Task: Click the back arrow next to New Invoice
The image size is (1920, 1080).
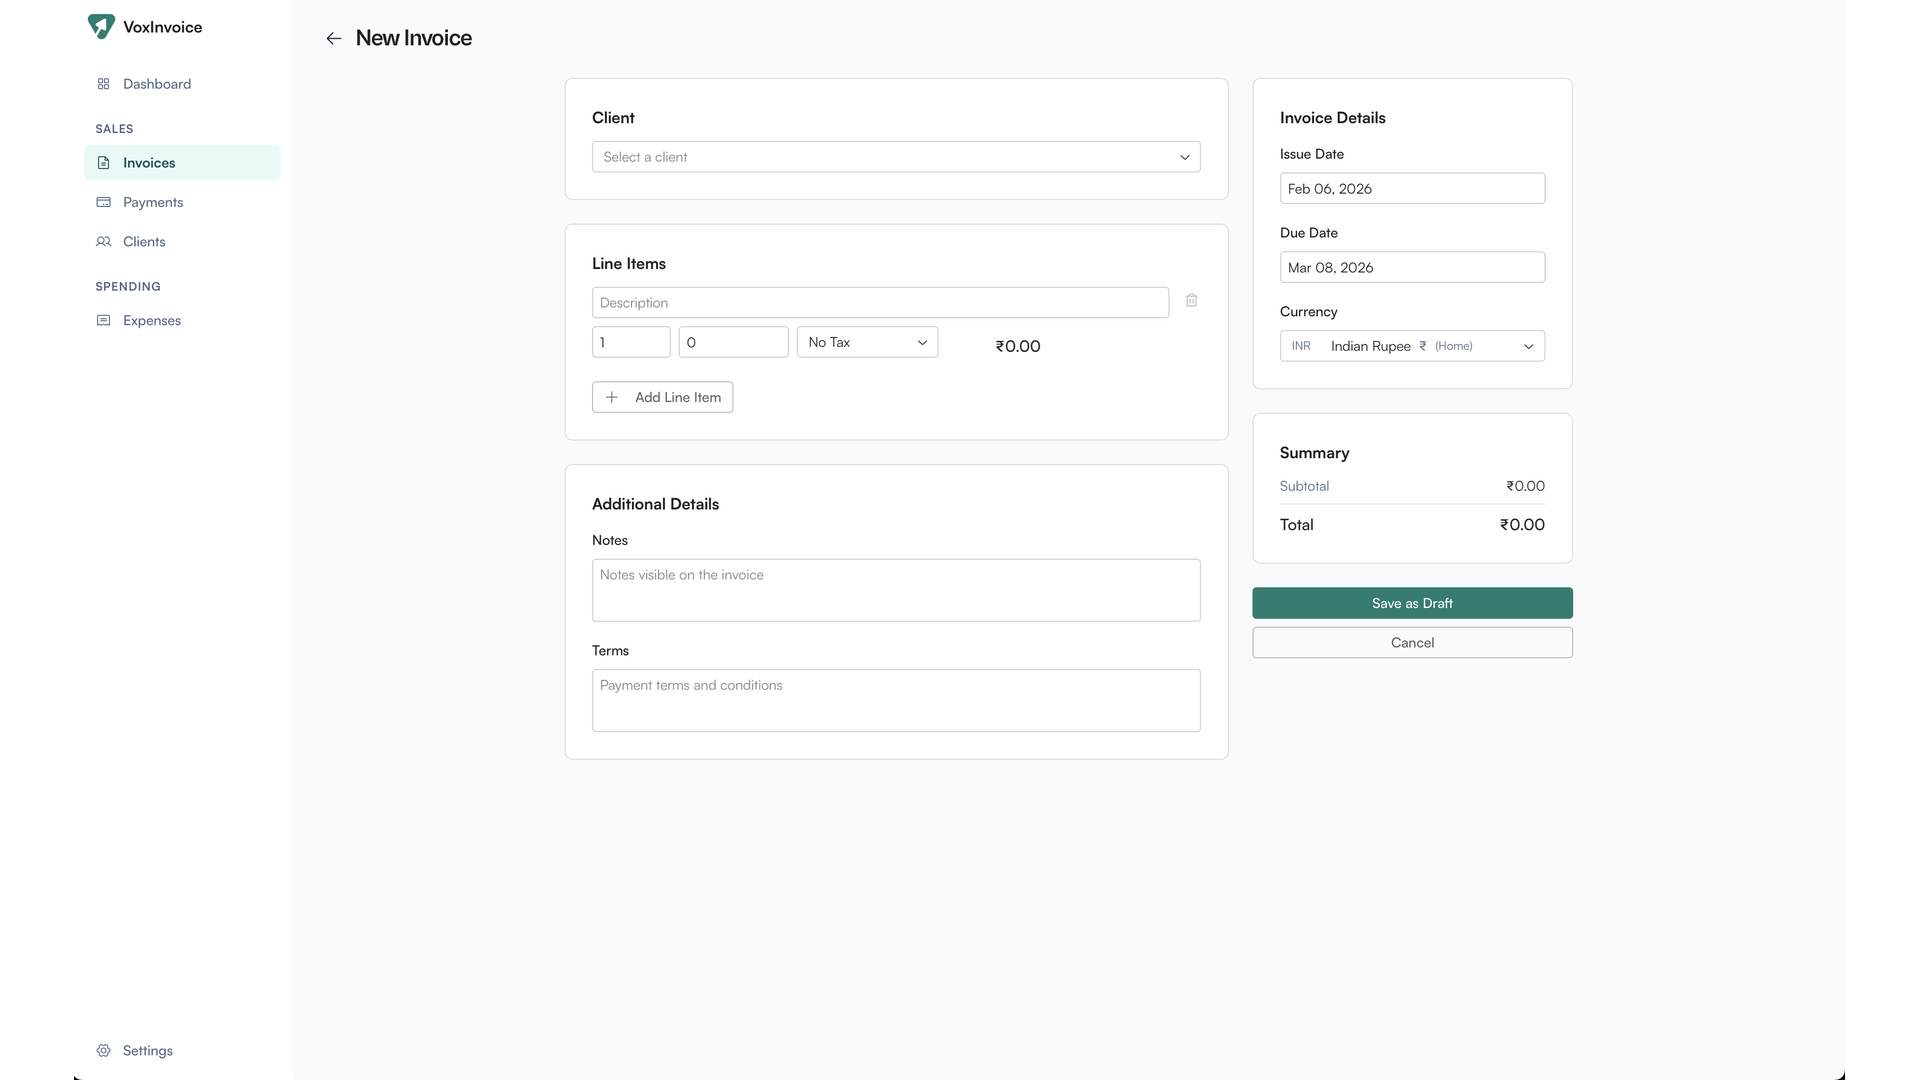Action: point(334,38)
